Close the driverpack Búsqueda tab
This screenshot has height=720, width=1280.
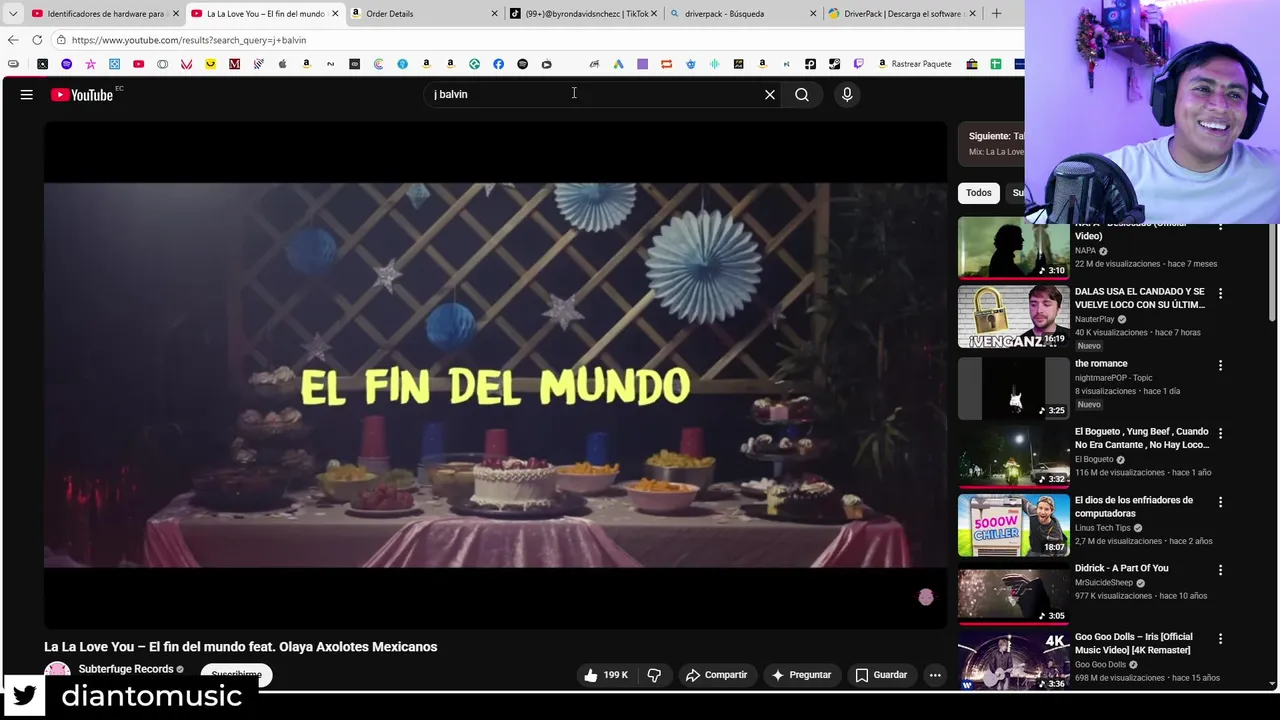coord(813,13)
